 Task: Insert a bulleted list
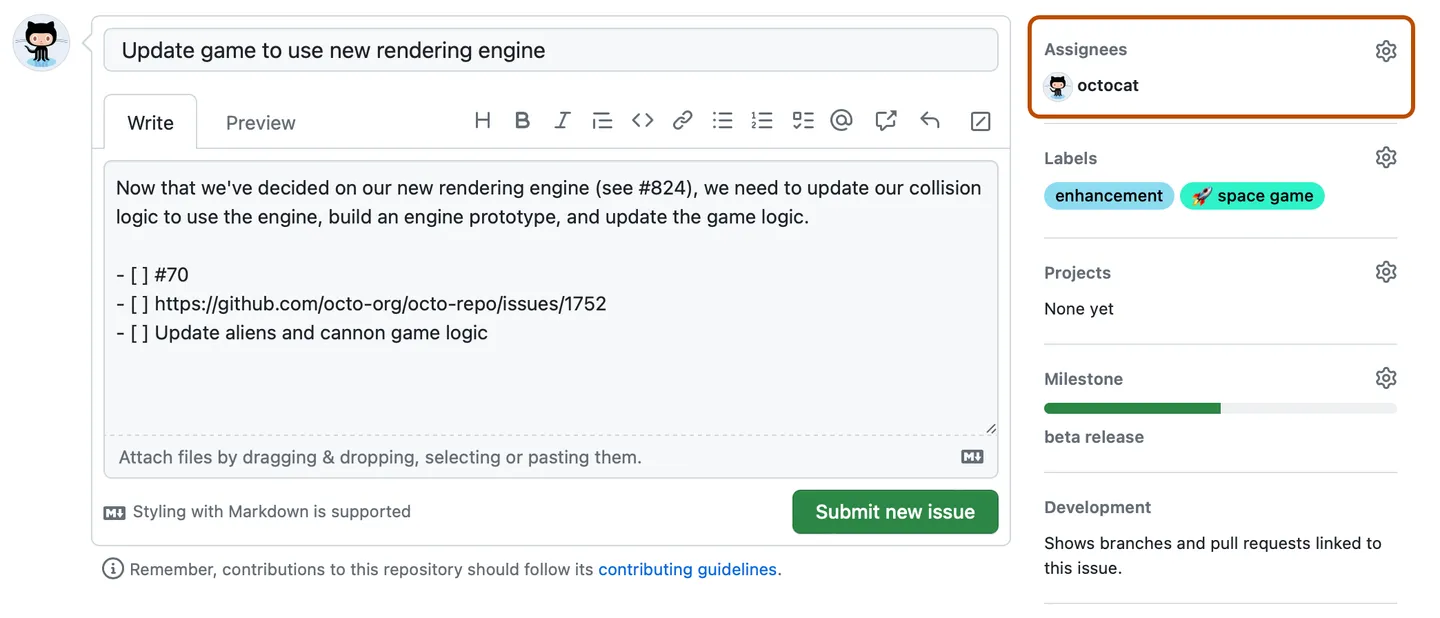pyautogui.click(x=722, y=121)
